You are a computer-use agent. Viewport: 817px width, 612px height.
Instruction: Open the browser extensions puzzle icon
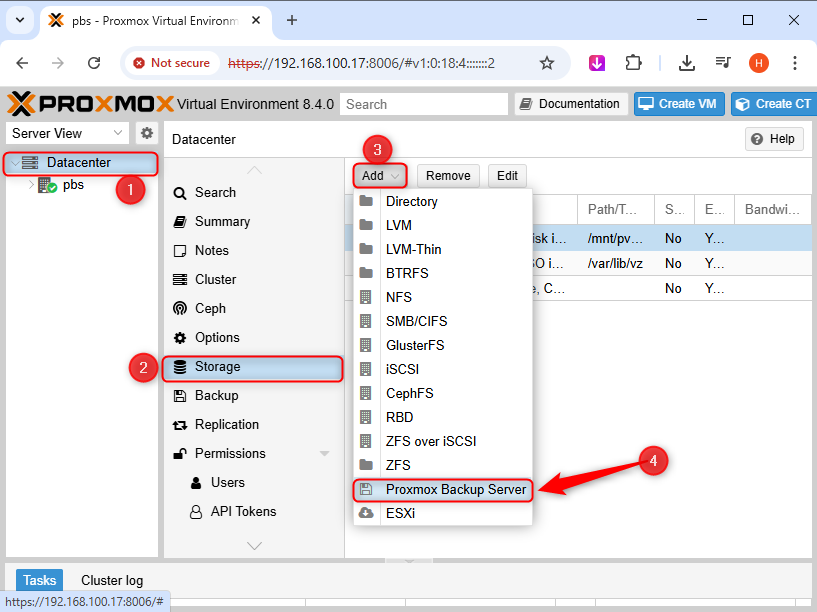633,64
